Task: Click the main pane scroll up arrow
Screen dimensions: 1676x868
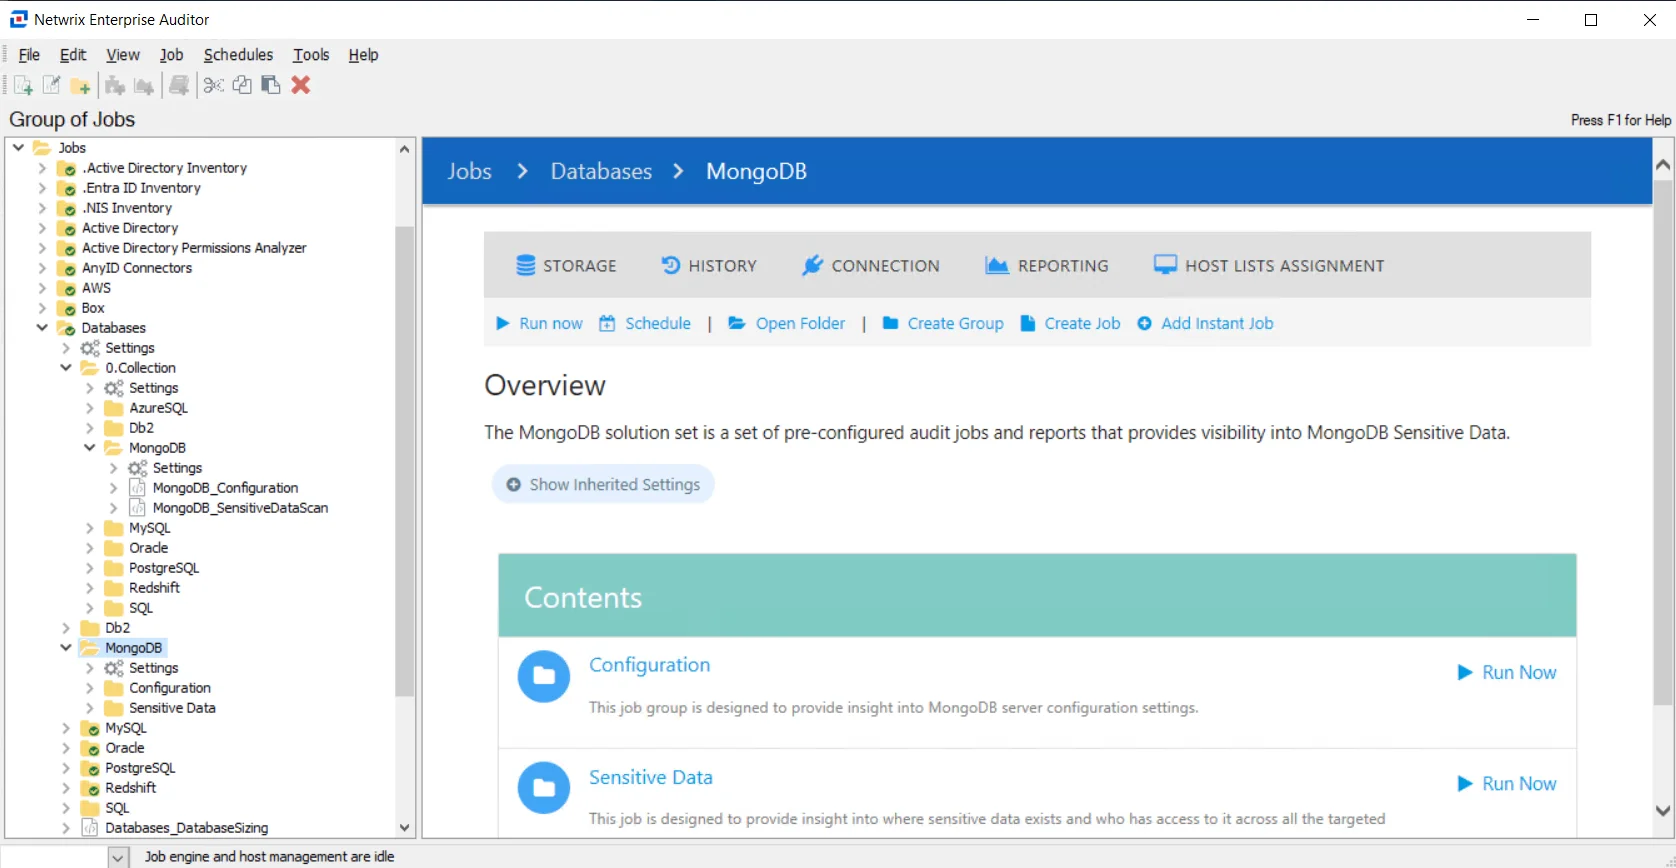Action: point(1663,165)
